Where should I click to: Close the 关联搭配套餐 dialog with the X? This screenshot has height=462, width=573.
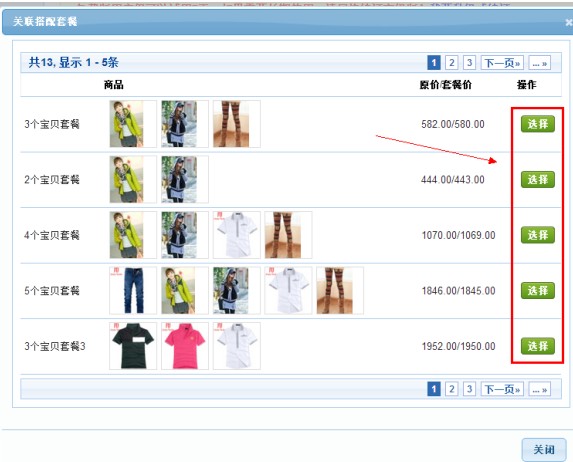pos(569,22)
